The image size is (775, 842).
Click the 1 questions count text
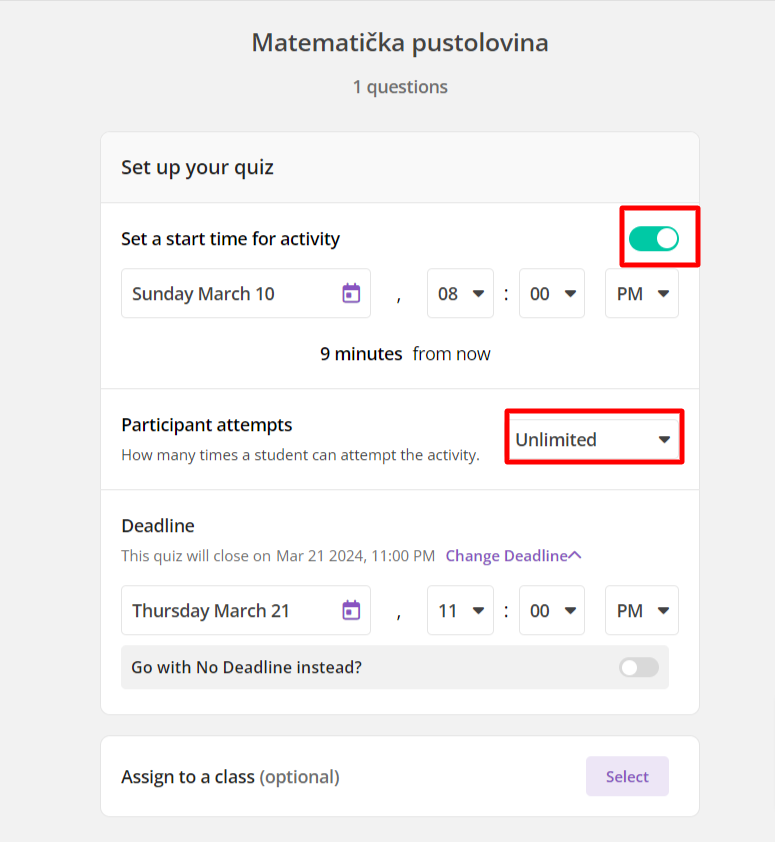(400, 87)
